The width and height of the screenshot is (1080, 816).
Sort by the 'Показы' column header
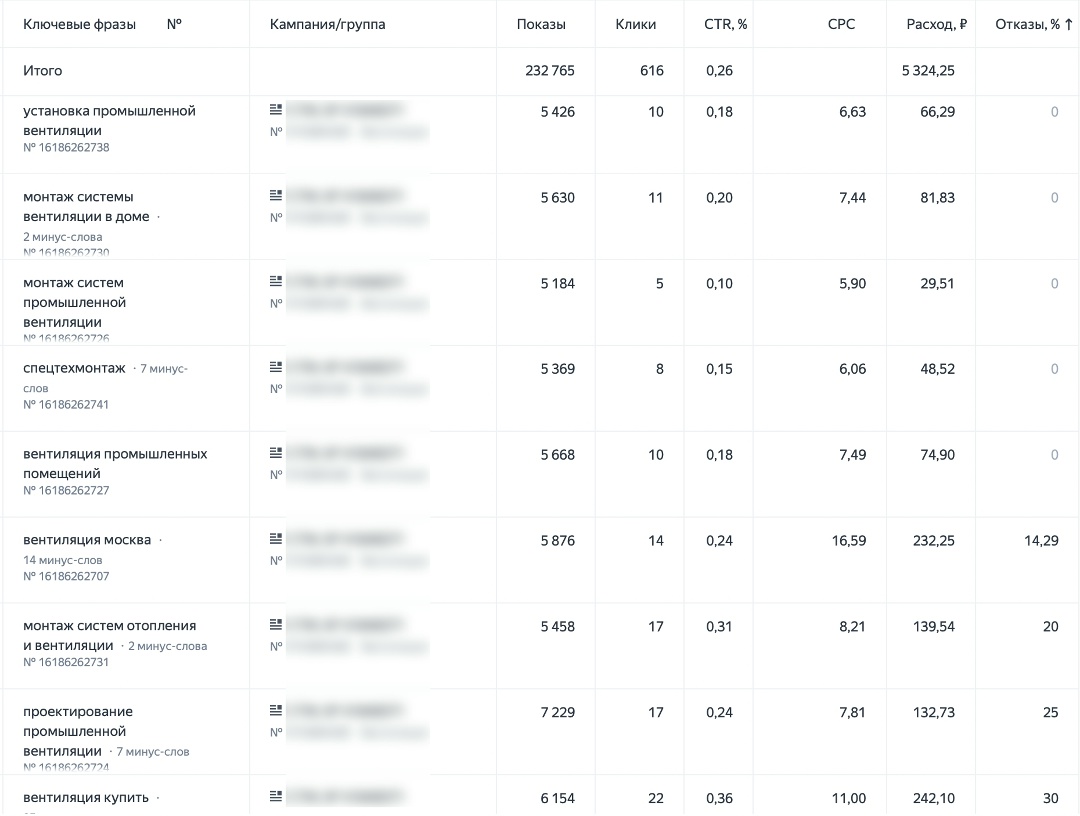tap(541, 24)
